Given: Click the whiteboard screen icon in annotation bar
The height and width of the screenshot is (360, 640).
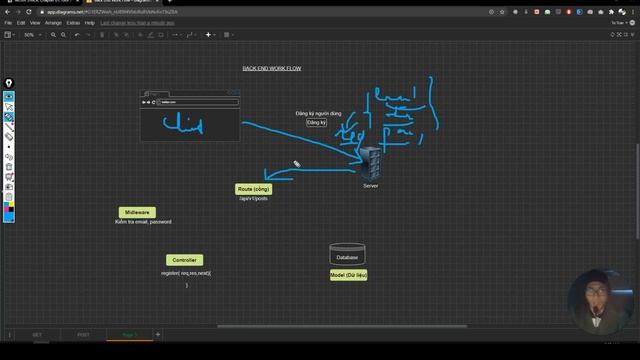Looking at the screenshot, I should click(x=9, y=177).
